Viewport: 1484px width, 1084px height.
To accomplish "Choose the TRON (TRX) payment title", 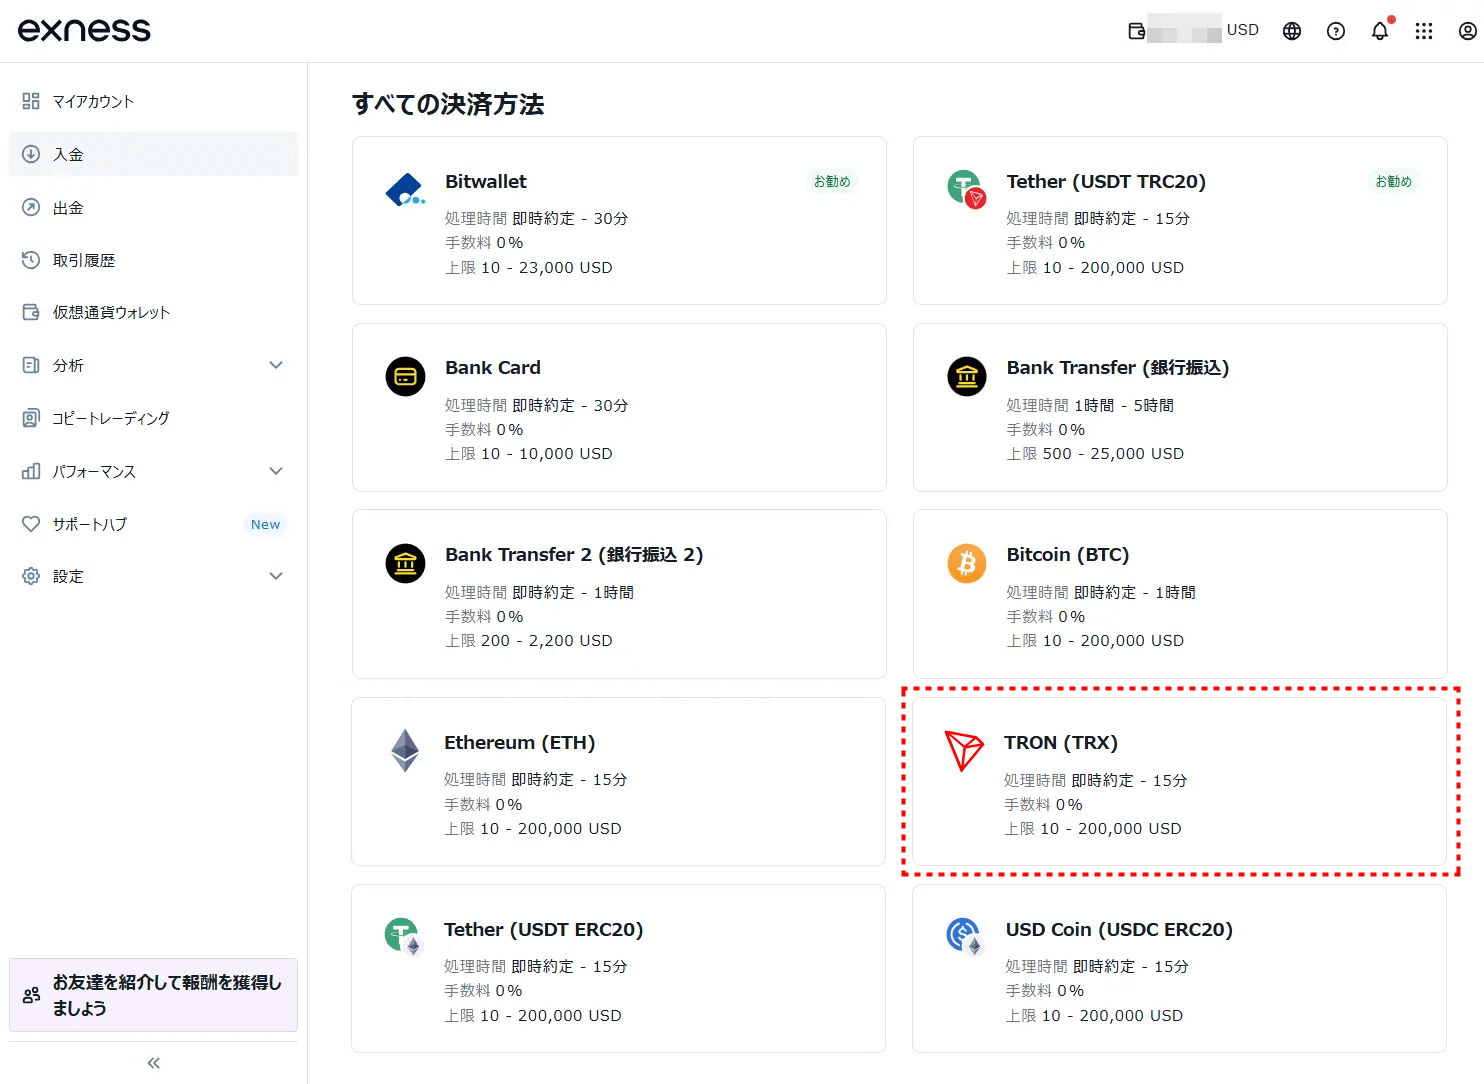I will [1061, 743].
